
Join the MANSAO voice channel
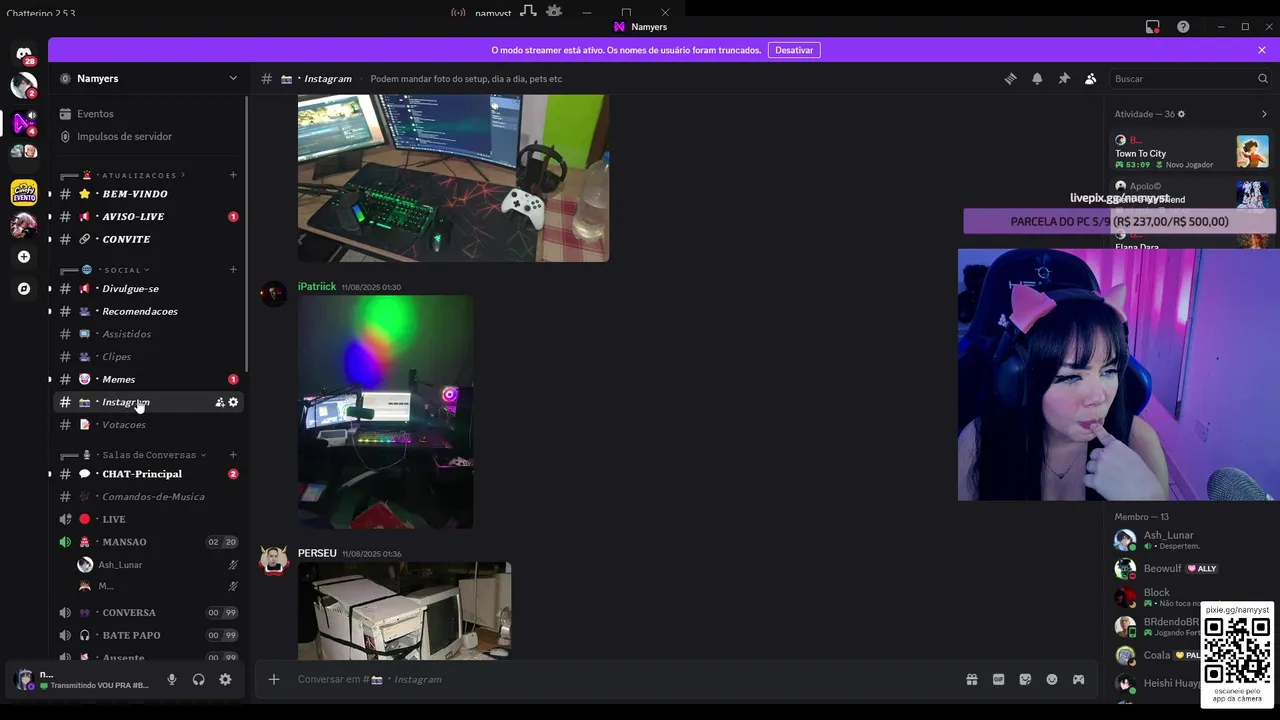[148, 542]
